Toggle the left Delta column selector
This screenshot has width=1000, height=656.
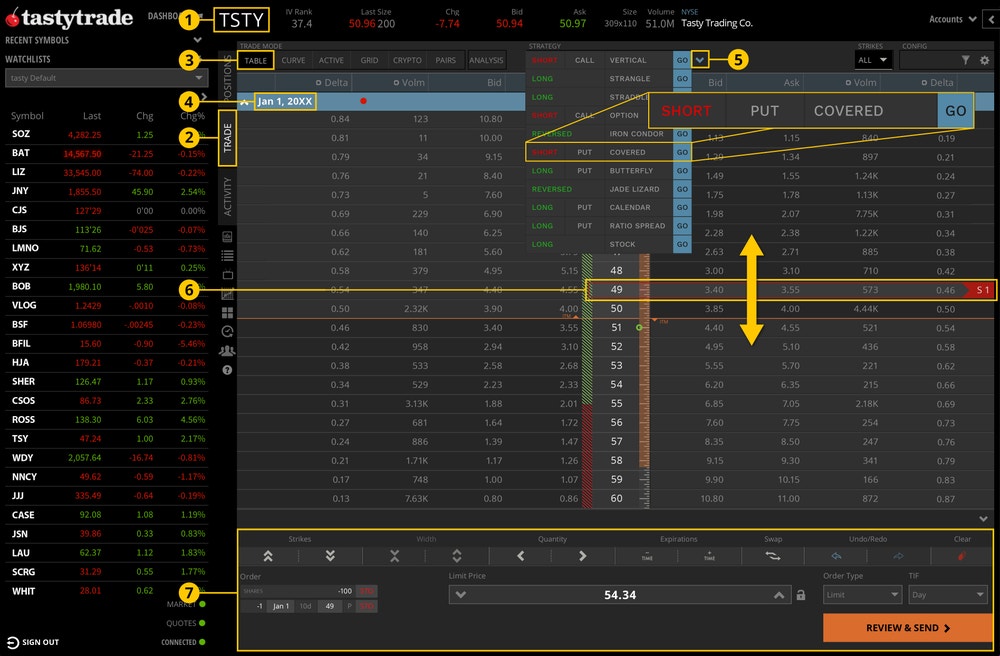(x=318, y=83)
